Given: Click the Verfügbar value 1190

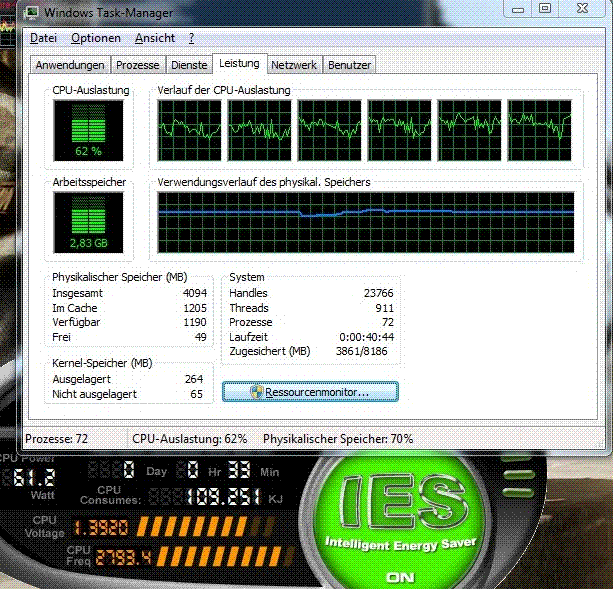Looking at the screenshot, I should (x=195, y=322).
